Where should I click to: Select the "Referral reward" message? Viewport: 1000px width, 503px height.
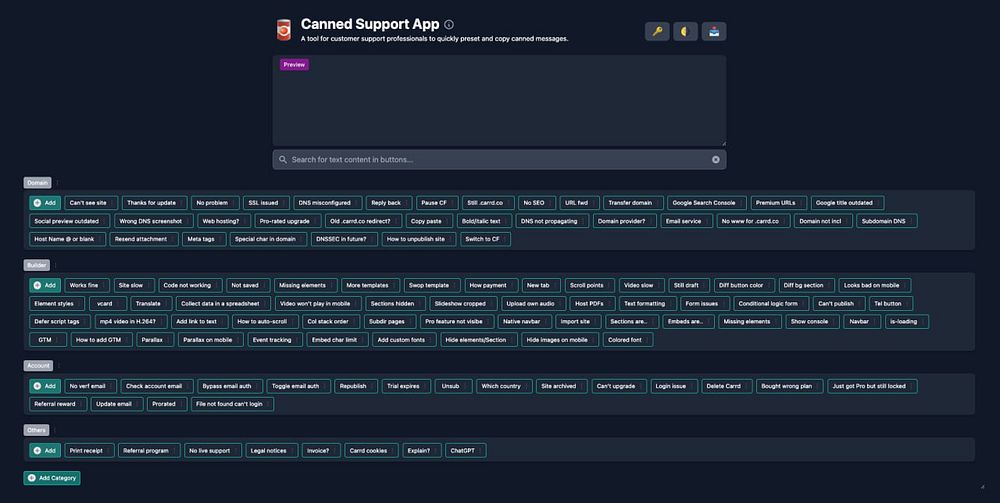[x=58, y=404]
